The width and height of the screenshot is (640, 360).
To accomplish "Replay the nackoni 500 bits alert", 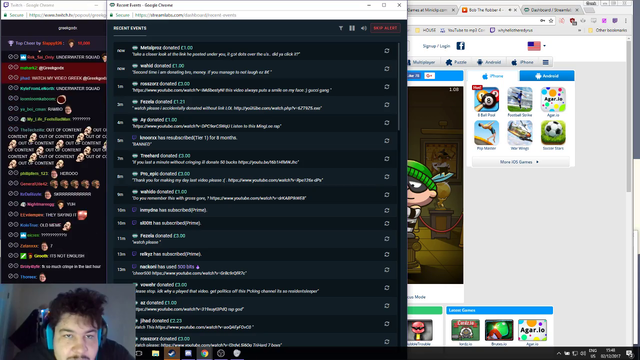I will click(387, 269).
